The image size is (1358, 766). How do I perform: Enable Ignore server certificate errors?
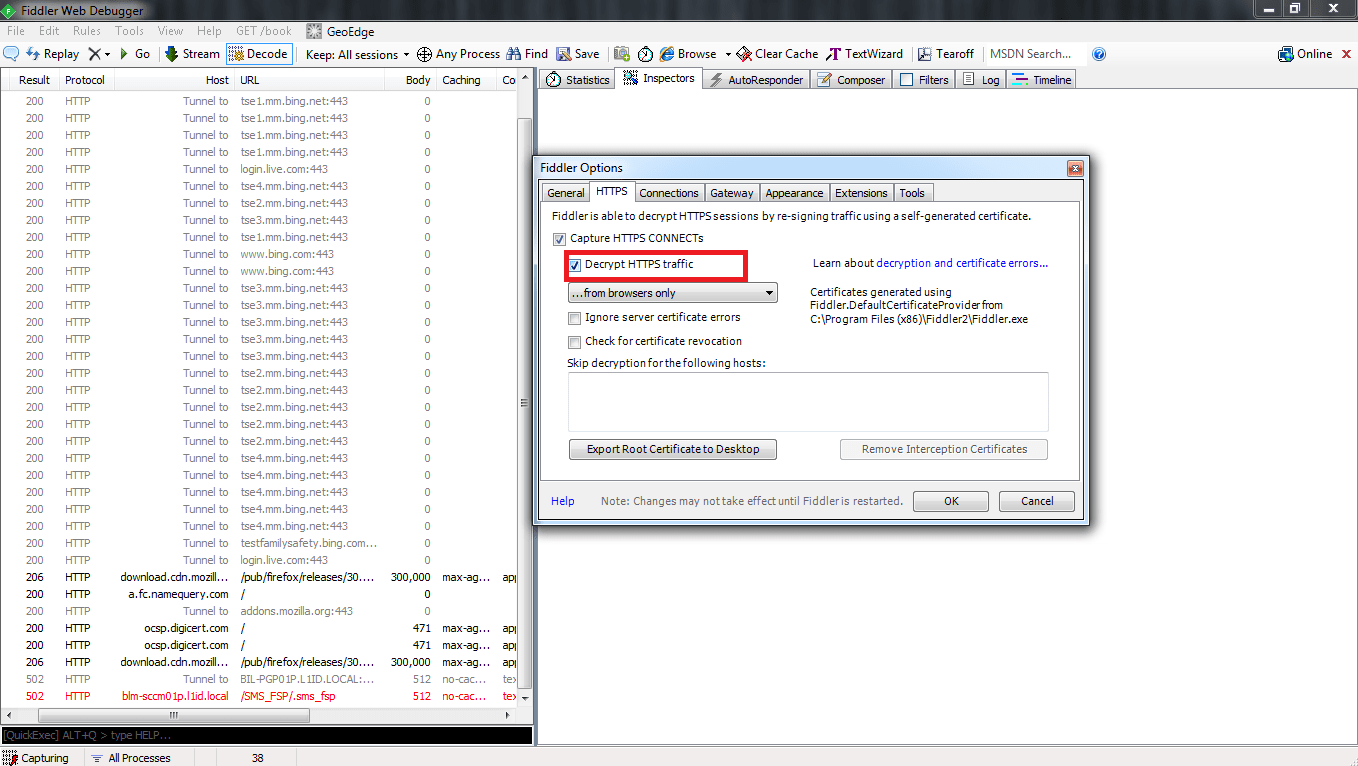click(x=574, y=318)
